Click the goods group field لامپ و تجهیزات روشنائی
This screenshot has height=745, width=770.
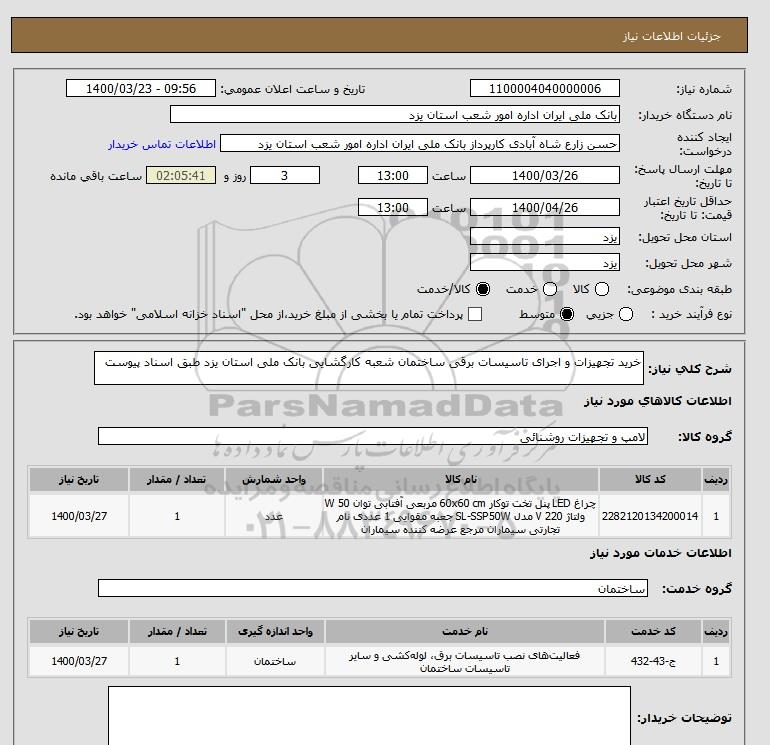(373, 436)
